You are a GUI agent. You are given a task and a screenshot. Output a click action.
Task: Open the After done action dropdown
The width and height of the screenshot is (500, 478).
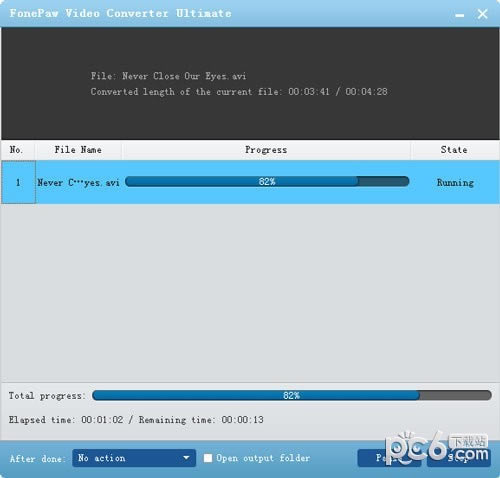(134, 458)
